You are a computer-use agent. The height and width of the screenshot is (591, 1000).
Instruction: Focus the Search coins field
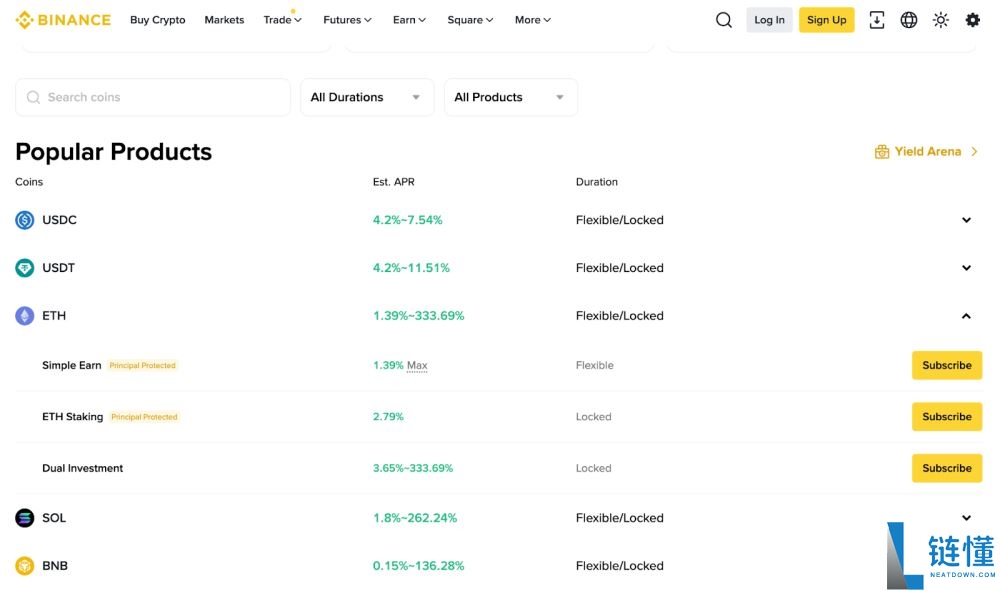153,97
